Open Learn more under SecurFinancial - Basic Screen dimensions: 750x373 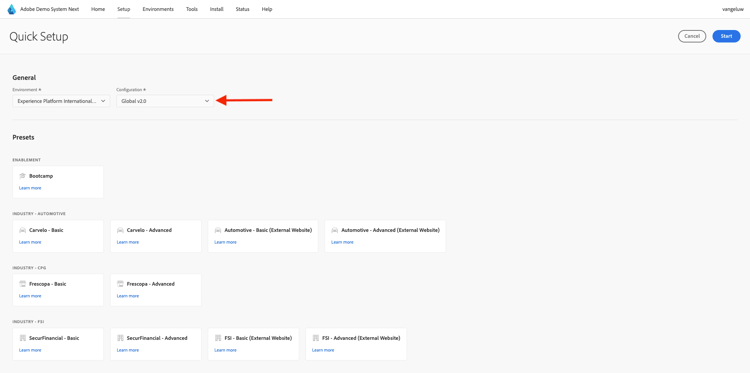point(30,350)
